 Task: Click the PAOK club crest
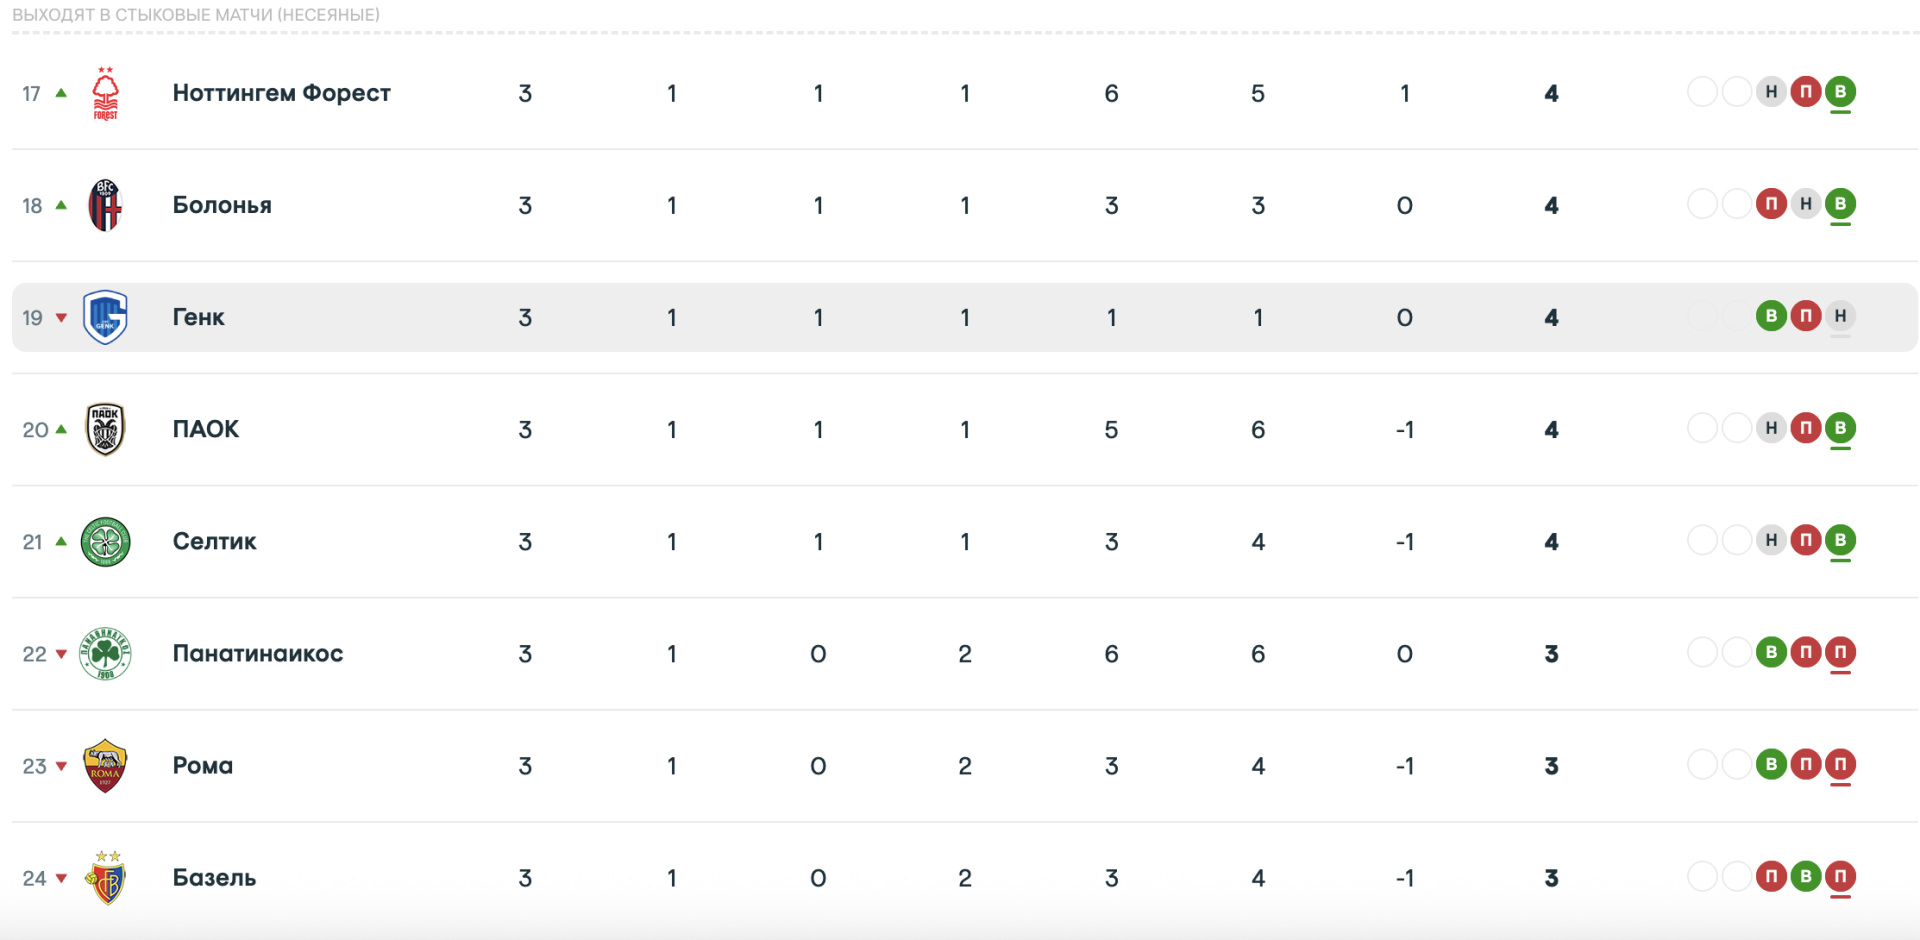[x=105, y=429]
